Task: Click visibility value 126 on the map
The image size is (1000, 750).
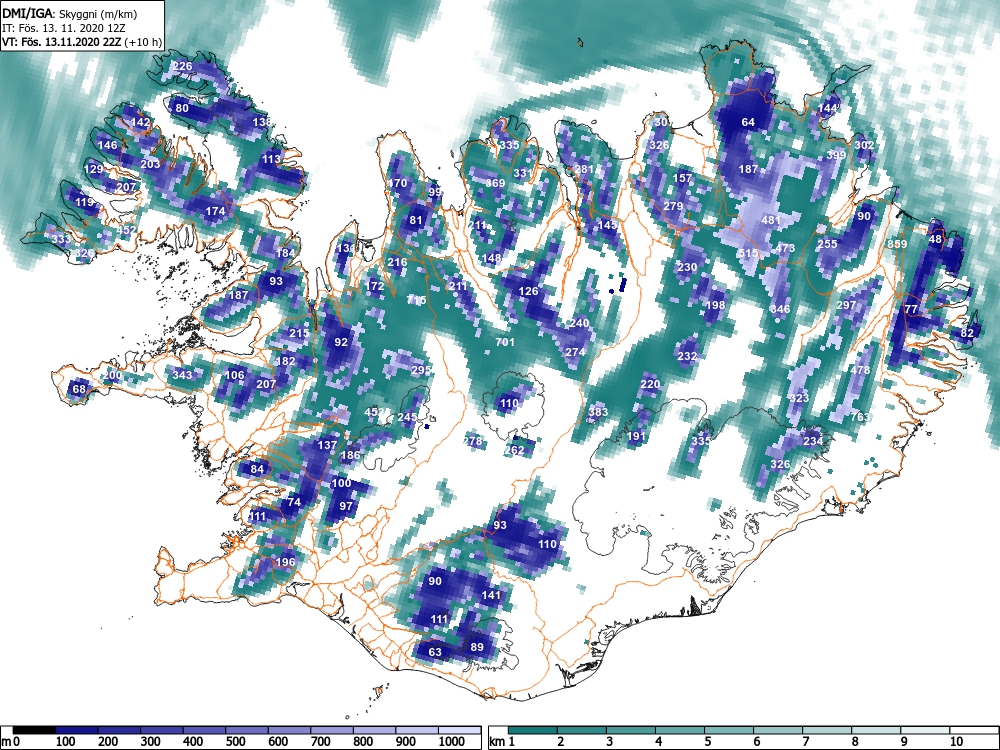Action: [529, 291]
